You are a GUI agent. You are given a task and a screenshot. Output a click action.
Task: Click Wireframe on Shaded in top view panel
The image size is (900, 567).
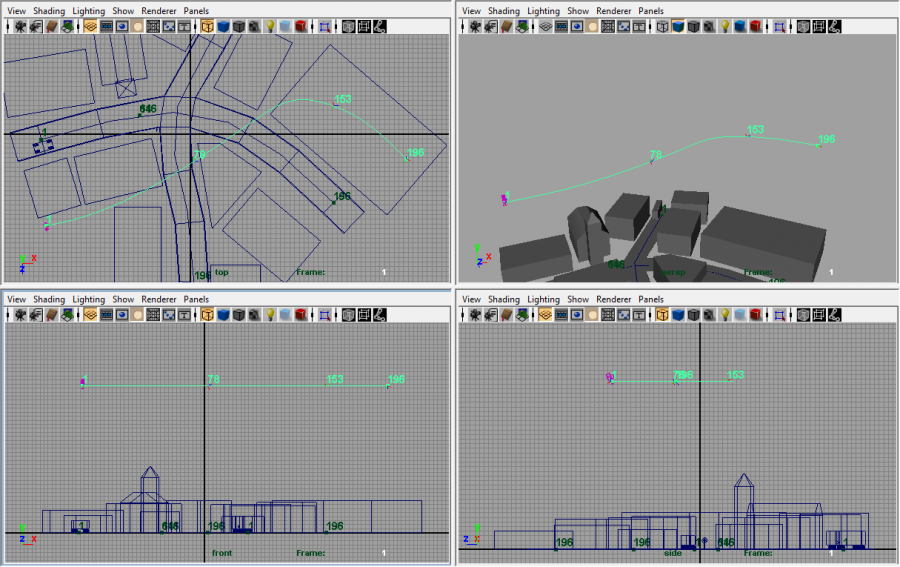coord(239,26)
